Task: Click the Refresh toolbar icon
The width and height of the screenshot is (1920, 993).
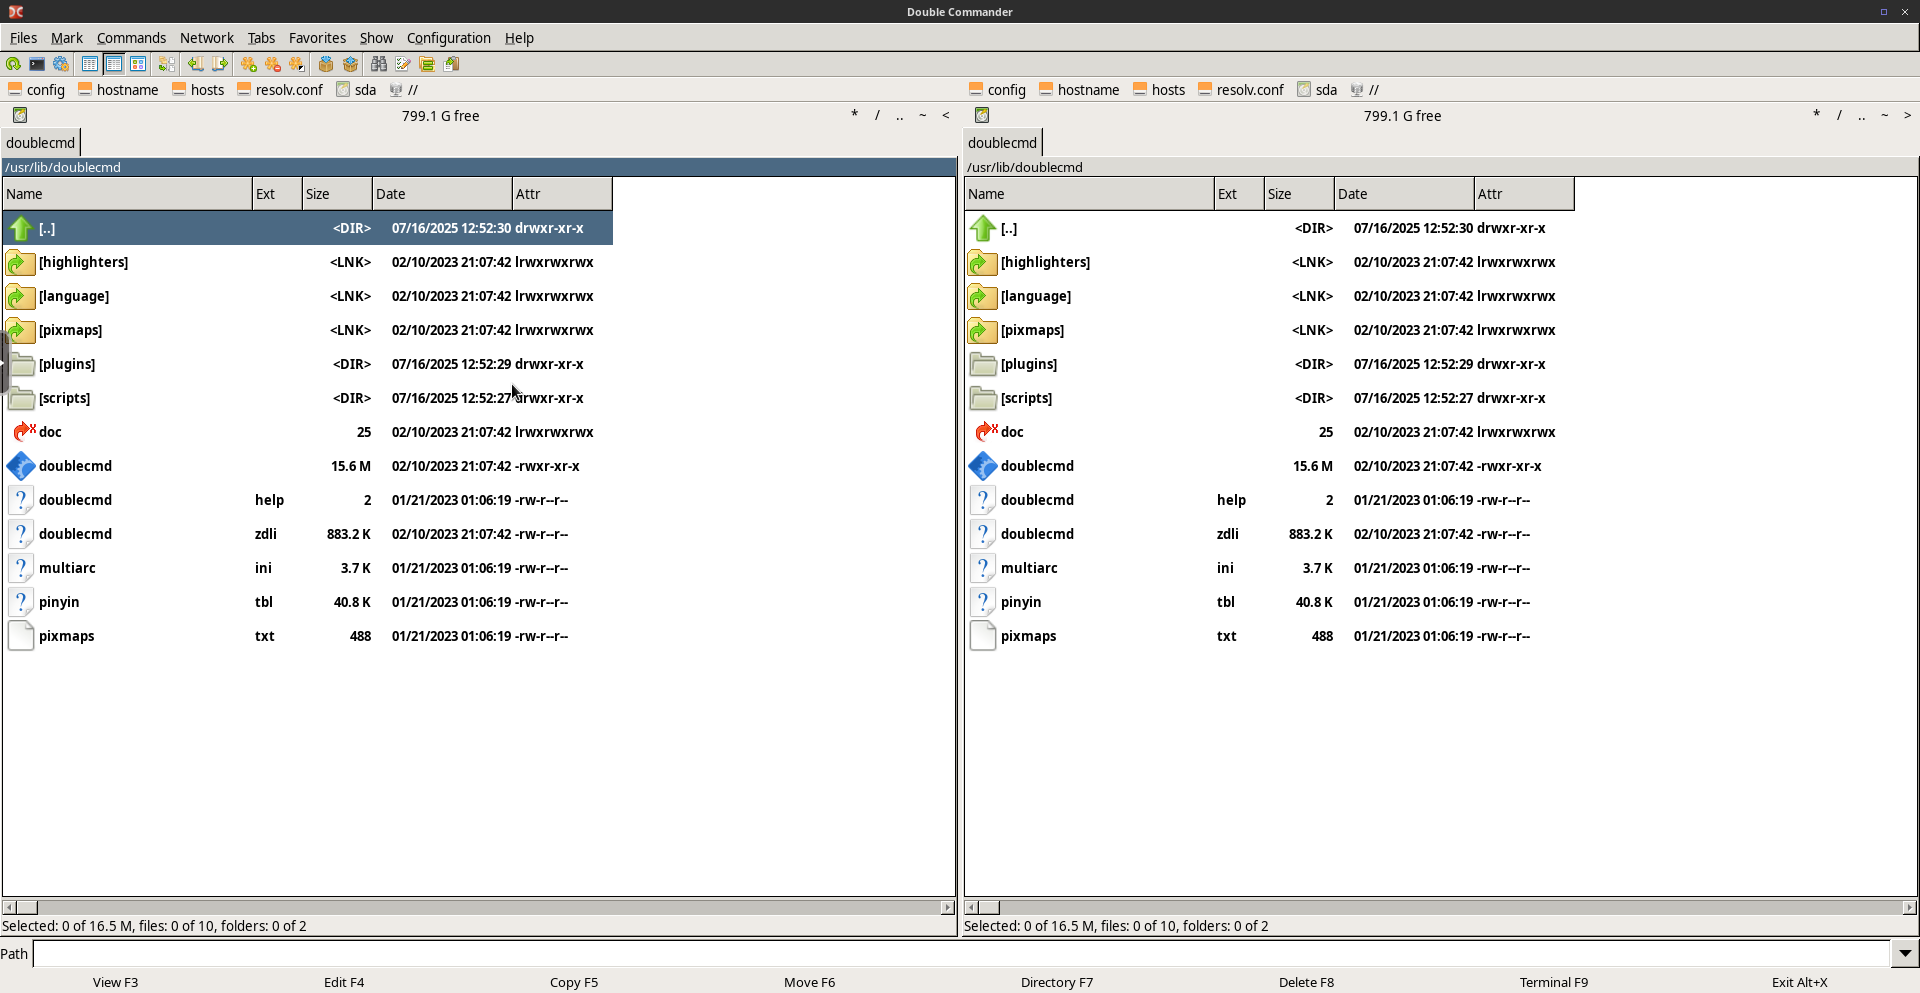Action: (13, 64)
